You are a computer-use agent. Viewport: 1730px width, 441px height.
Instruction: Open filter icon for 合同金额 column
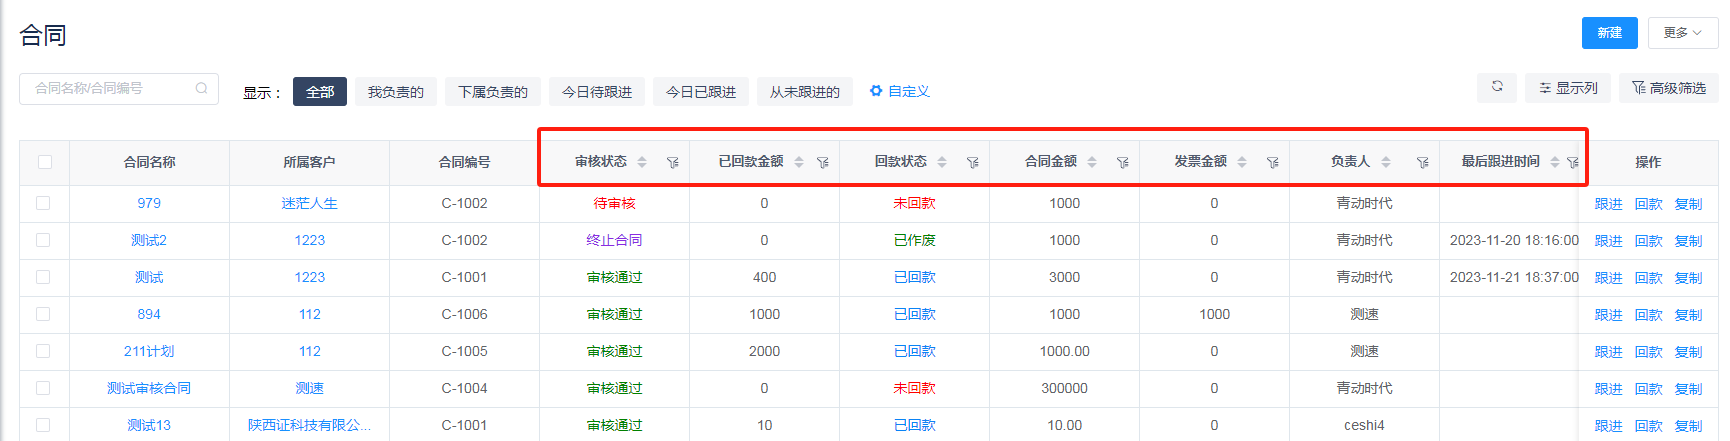click(x=1123, y=162)
